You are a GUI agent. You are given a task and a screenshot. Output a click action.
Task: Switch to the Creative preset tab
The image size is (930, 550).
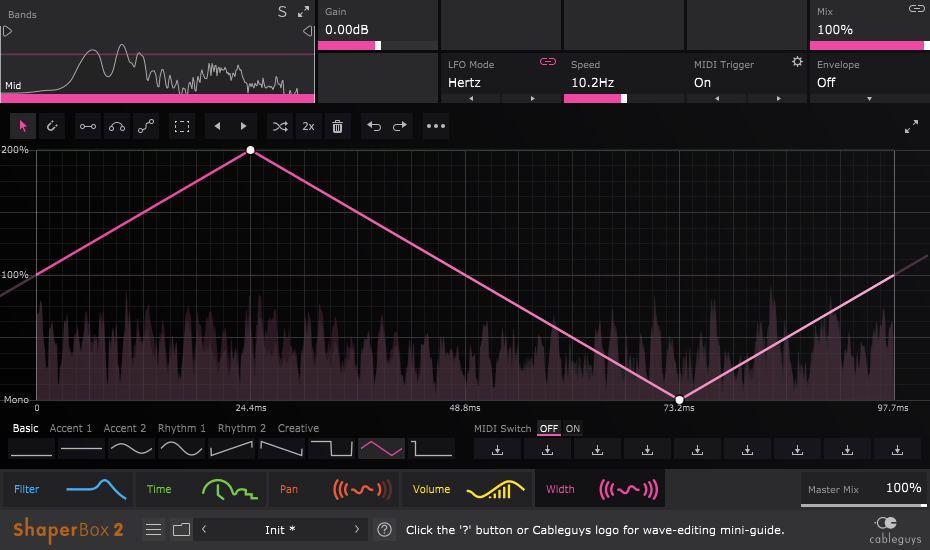tap(298, 429)
